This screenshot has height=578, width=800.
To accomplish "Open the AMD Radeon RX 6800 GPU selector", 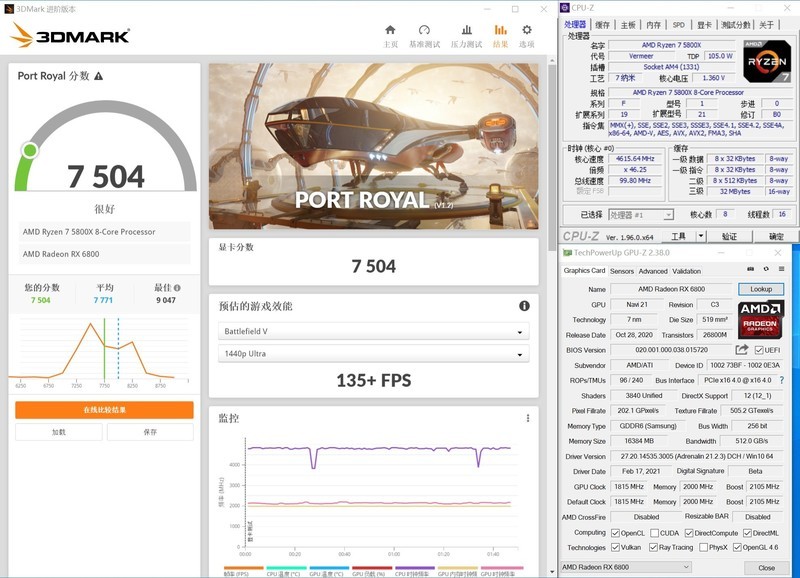I will pyautogui.click(x=625, y=567).
